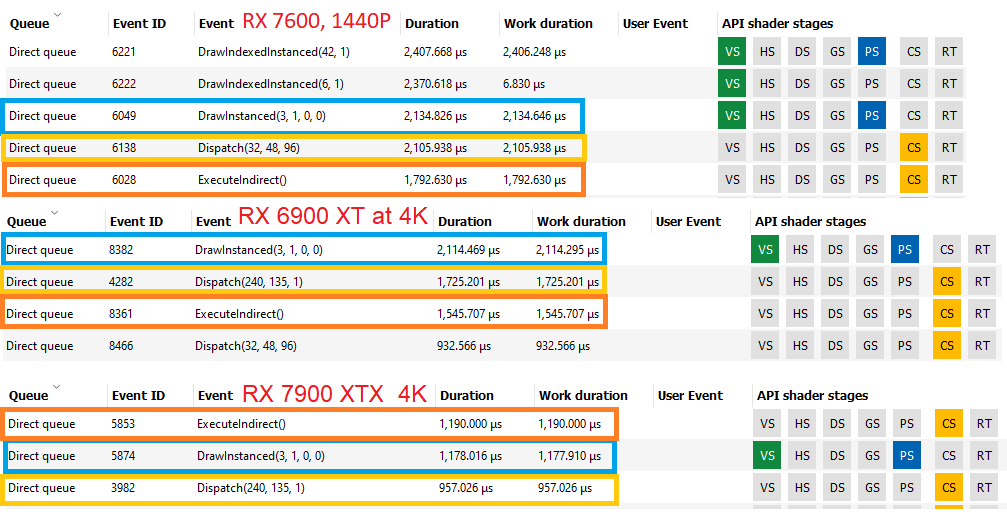Click Direct queue cell of event 3982
The width and height of the screenshot is (1007, 514).
[42, 488]
